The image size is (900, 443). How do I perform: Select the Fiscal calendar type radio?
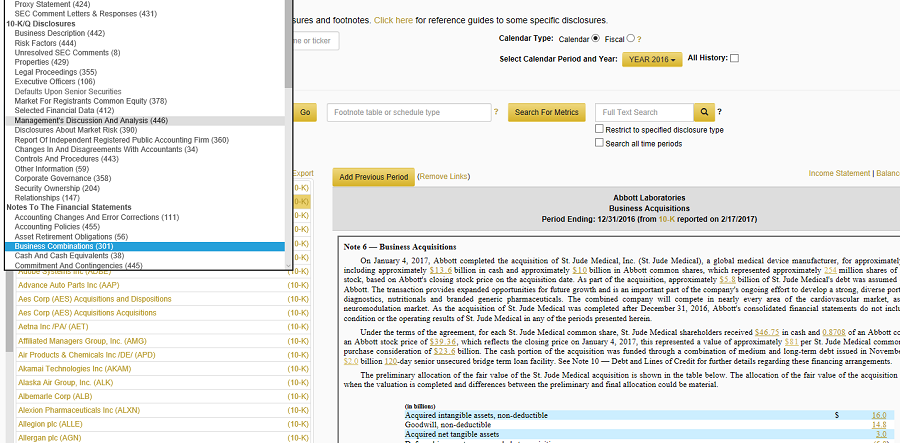pos(630,39)
